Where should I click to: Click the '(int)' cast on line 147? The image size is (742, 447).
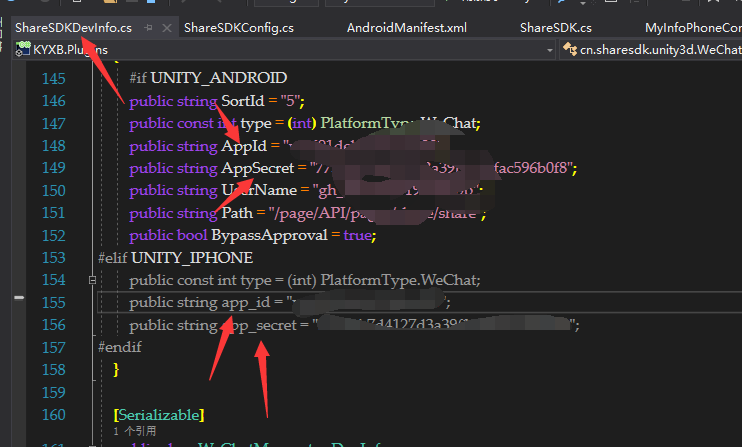pyautogui.click(x=301, y=123)
